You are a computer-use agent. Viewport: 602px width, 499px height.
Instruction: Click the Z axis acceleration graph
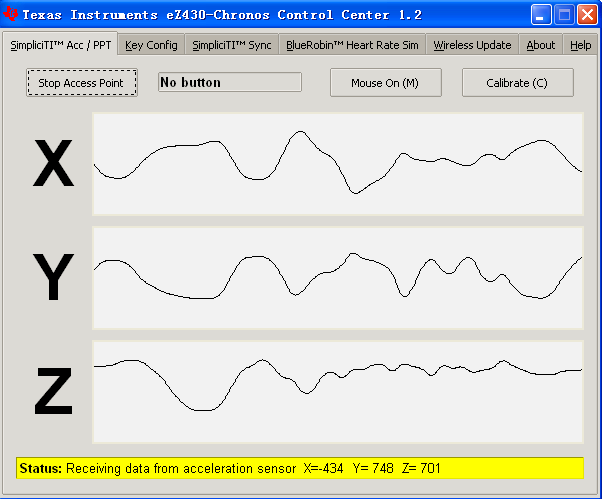pyautogui.click(x=338, y=392)
